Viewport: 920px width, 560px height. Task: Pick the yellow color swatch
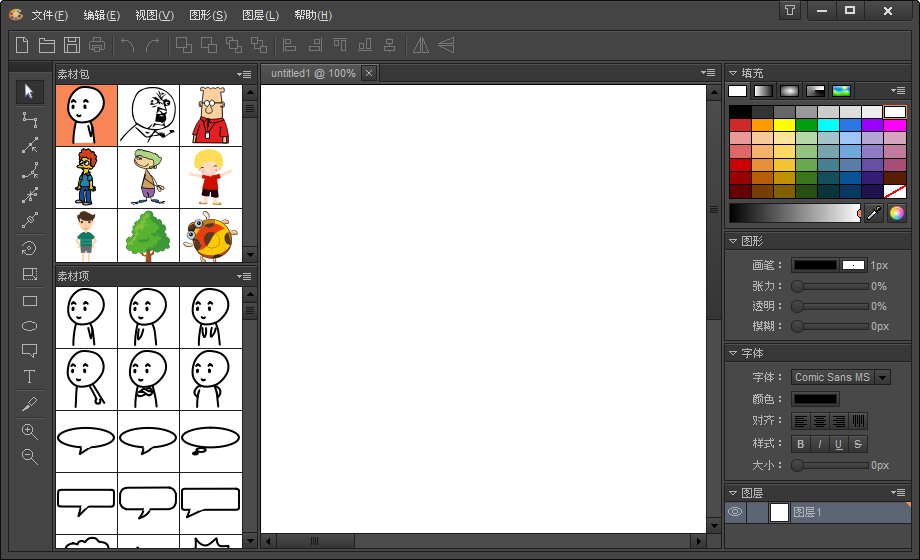(x=784, y=126)
